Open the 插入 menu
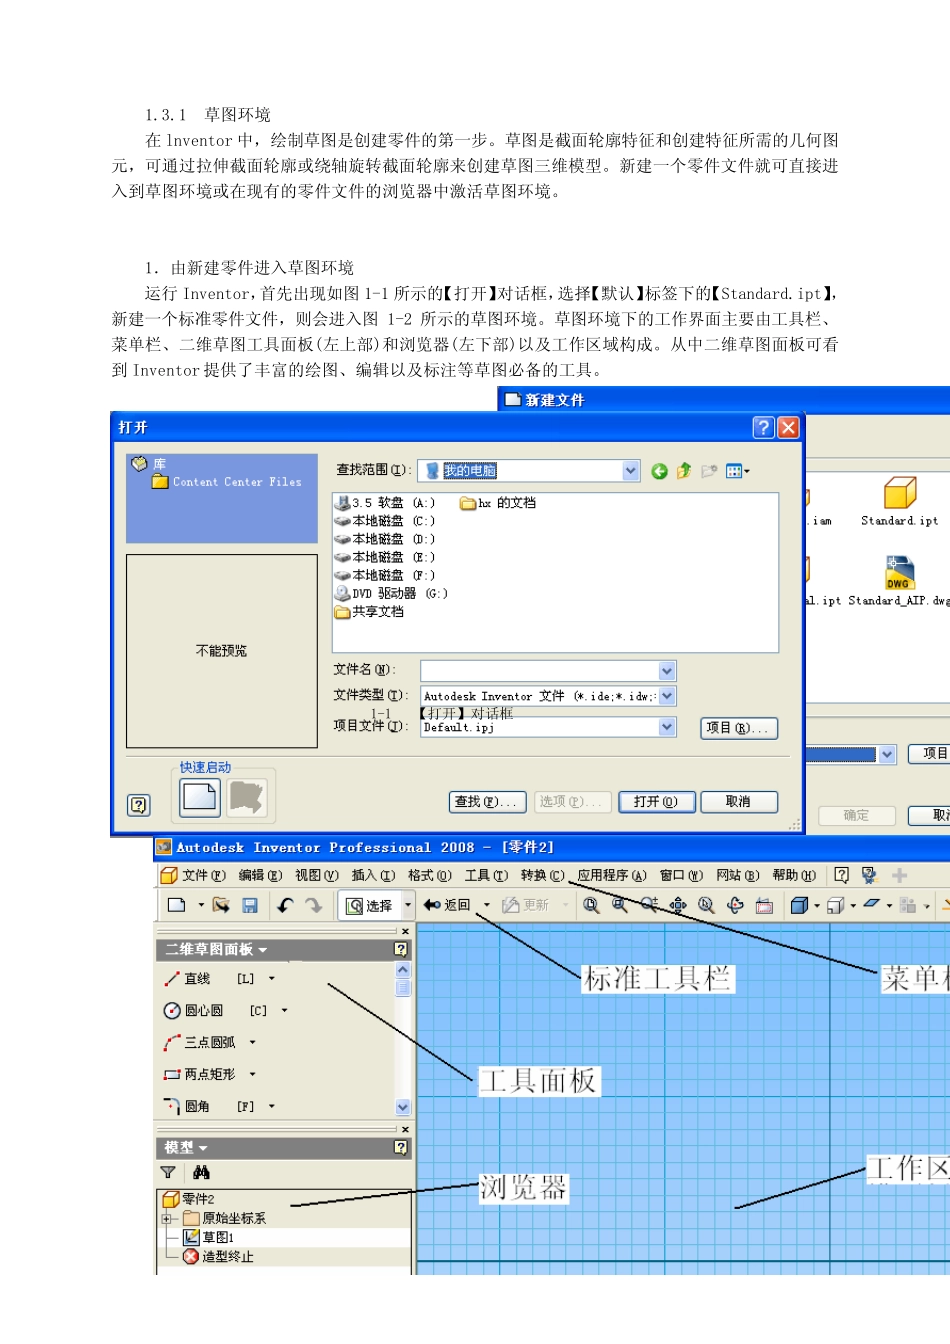The height and width of the screenshot is (1344, 950). [373, 875]
